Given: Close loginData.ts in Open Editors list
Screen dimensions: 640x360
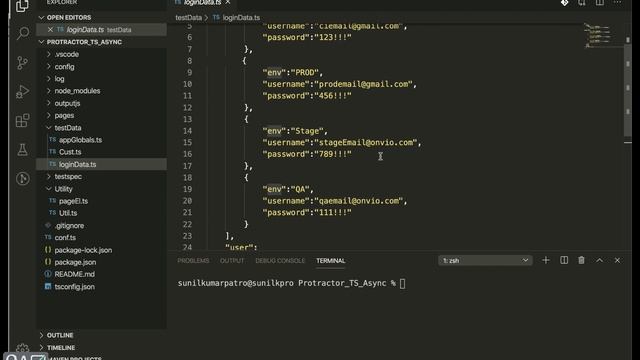Looking at the screenshot, I should click(50, 29).
